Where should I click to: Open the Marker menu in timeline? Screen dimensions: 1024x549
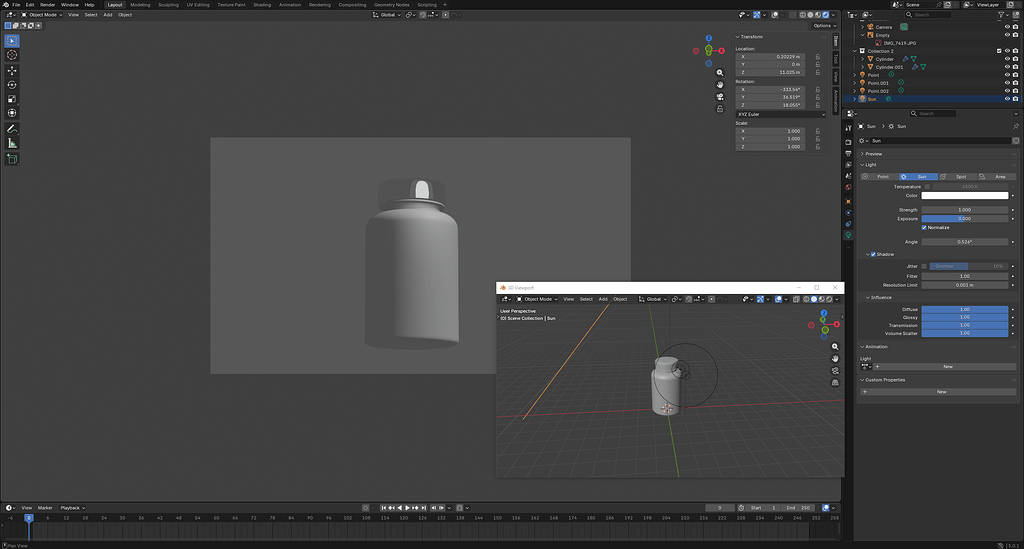45,508
